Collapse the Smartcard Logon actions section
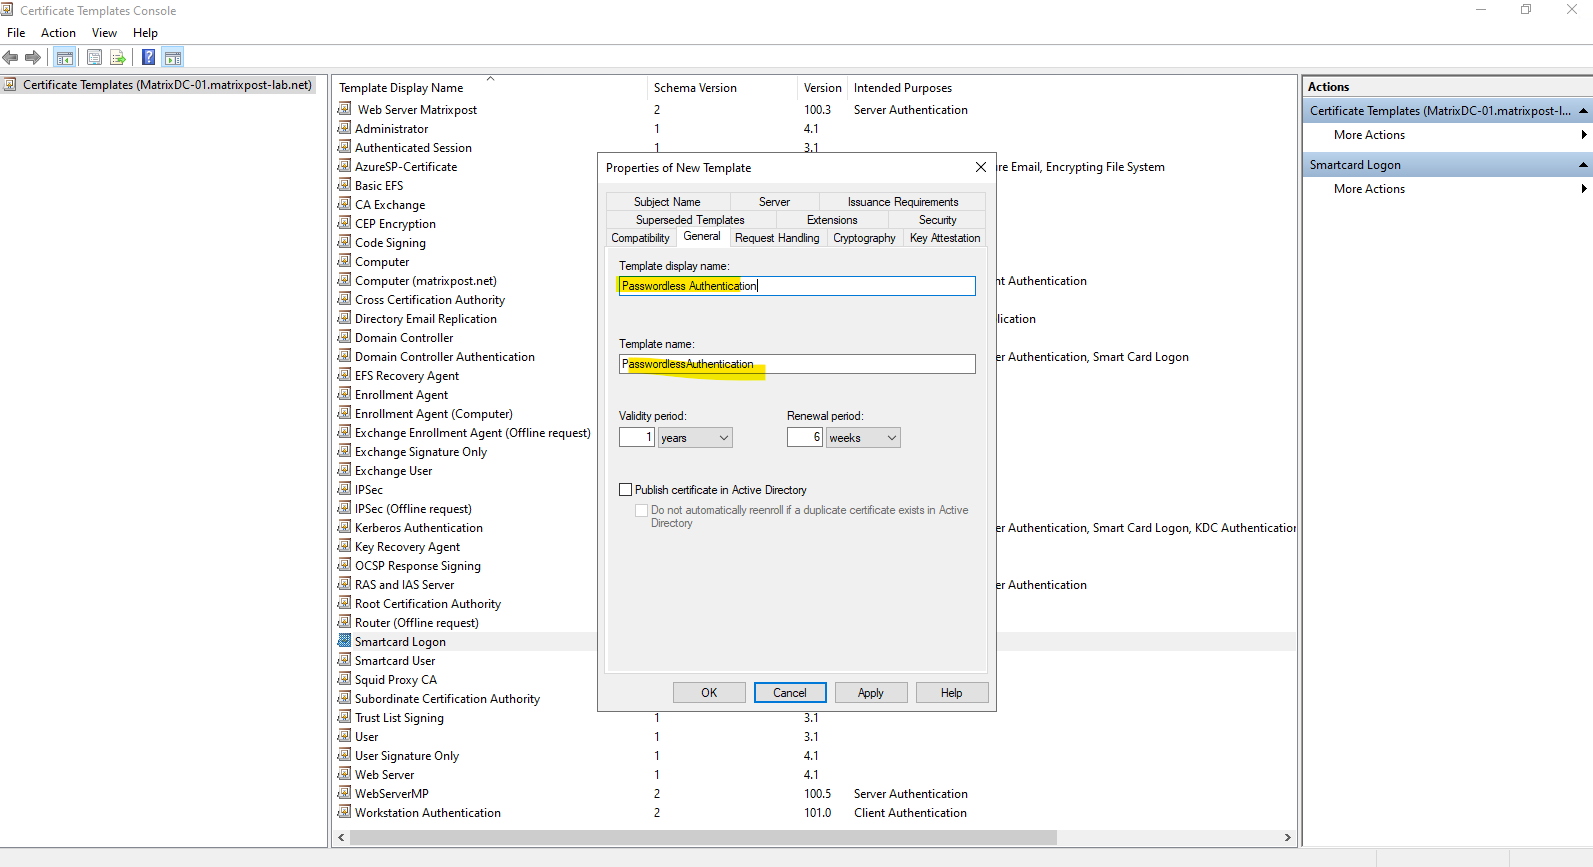The width and height of the screenshot is (1593, 867). pos(1583,165)
